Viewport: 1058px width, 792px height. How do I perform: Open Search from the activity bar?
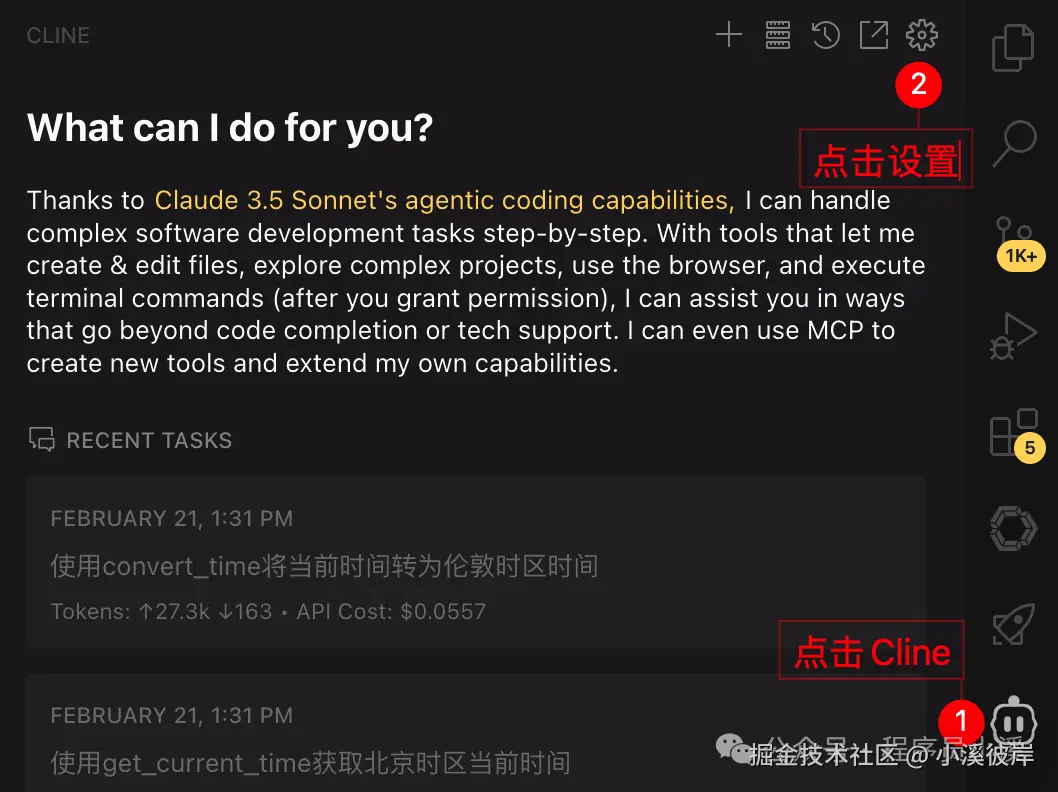(1013, 144)
